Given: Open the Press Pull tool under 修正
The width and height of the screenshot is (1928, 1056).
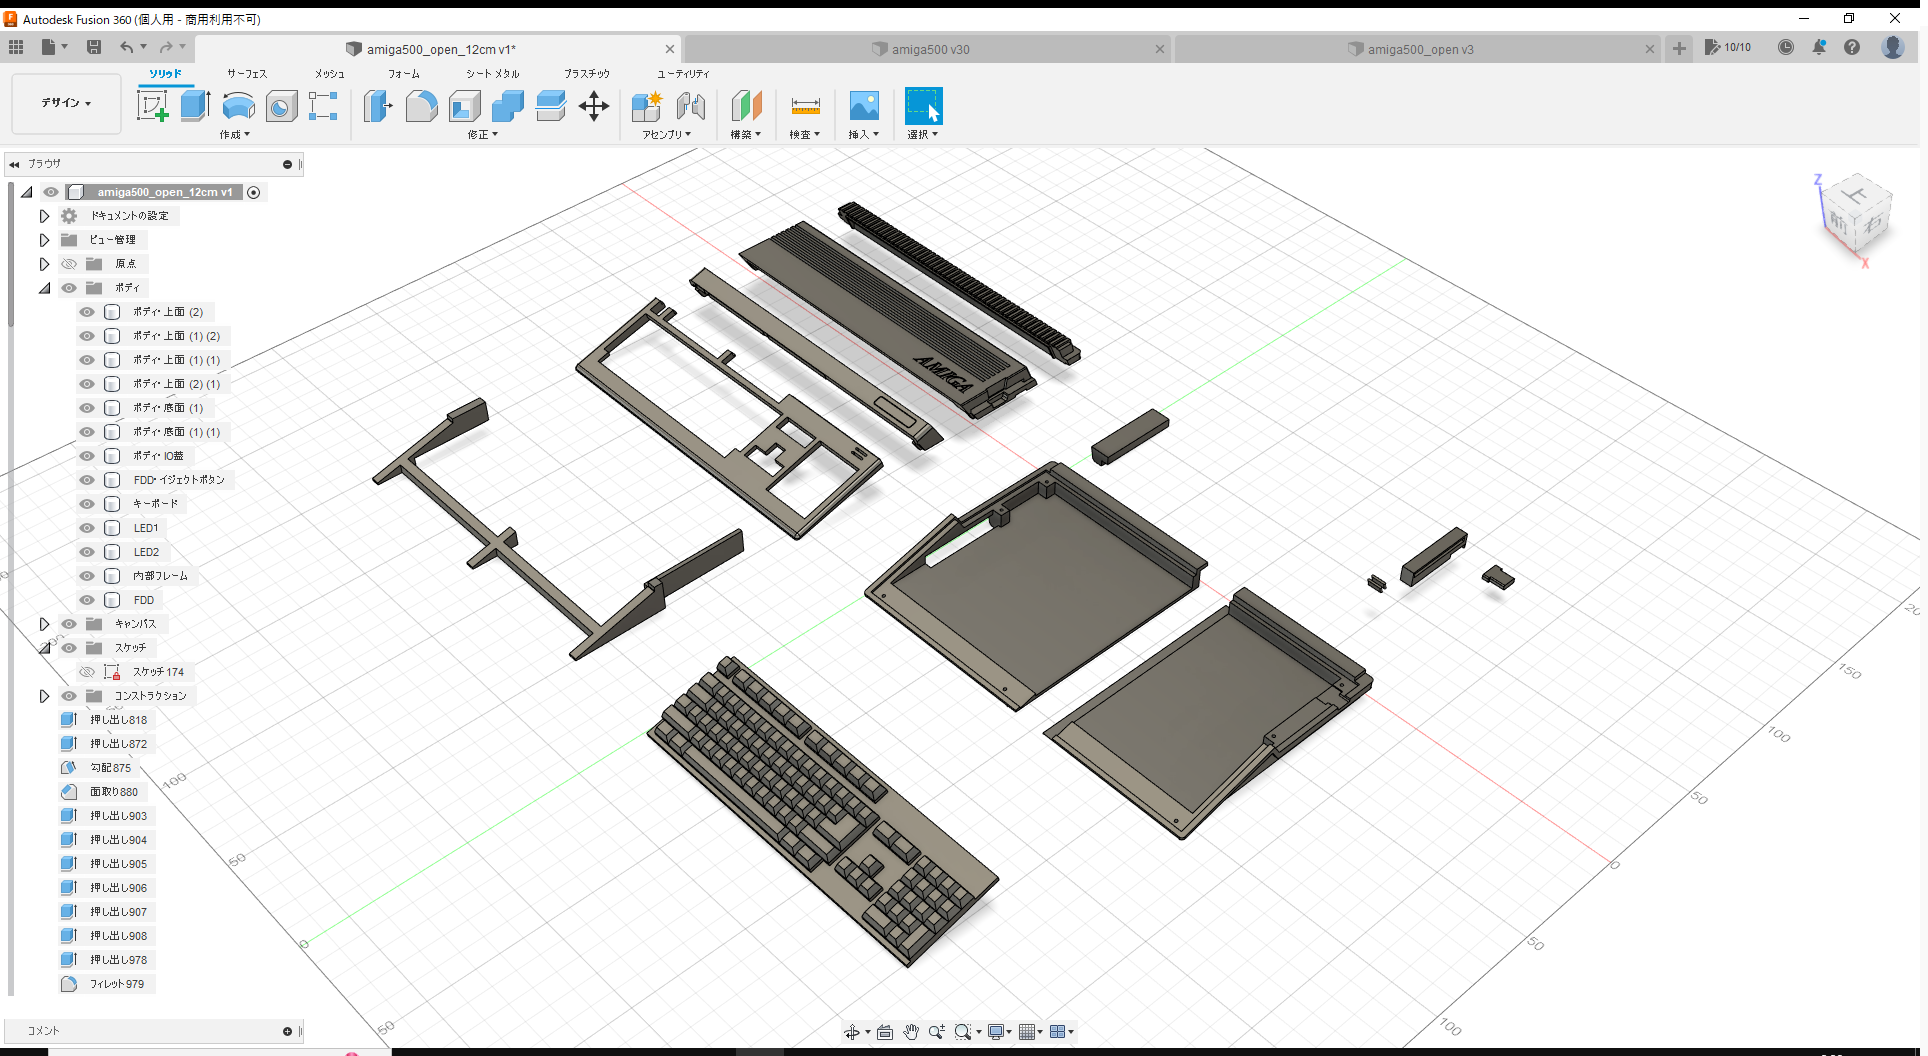Looking at the screenshot, I should point(378,106).
